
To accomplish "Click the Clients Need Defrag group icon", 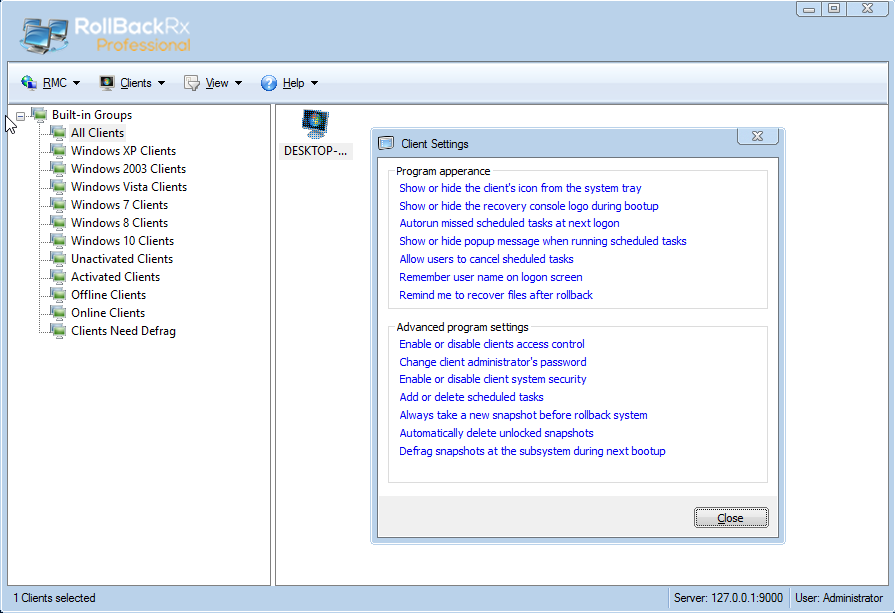I will pos(58,331).
